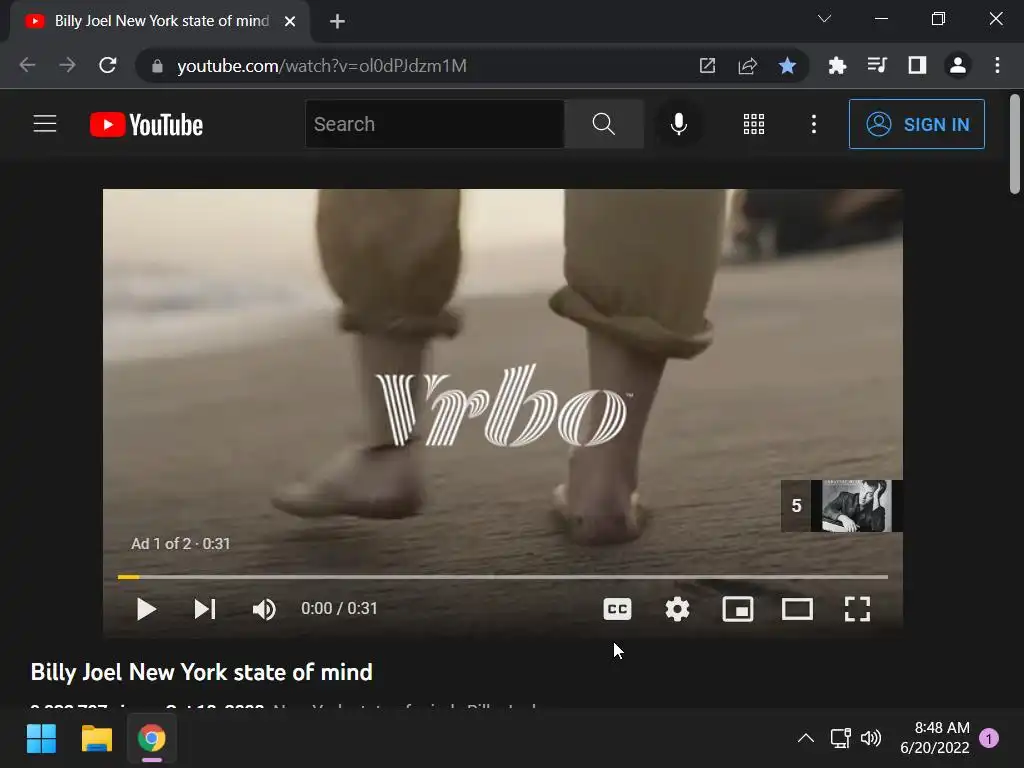
Task: Toggle the browser side panel
Action: [x=918, y=65]
